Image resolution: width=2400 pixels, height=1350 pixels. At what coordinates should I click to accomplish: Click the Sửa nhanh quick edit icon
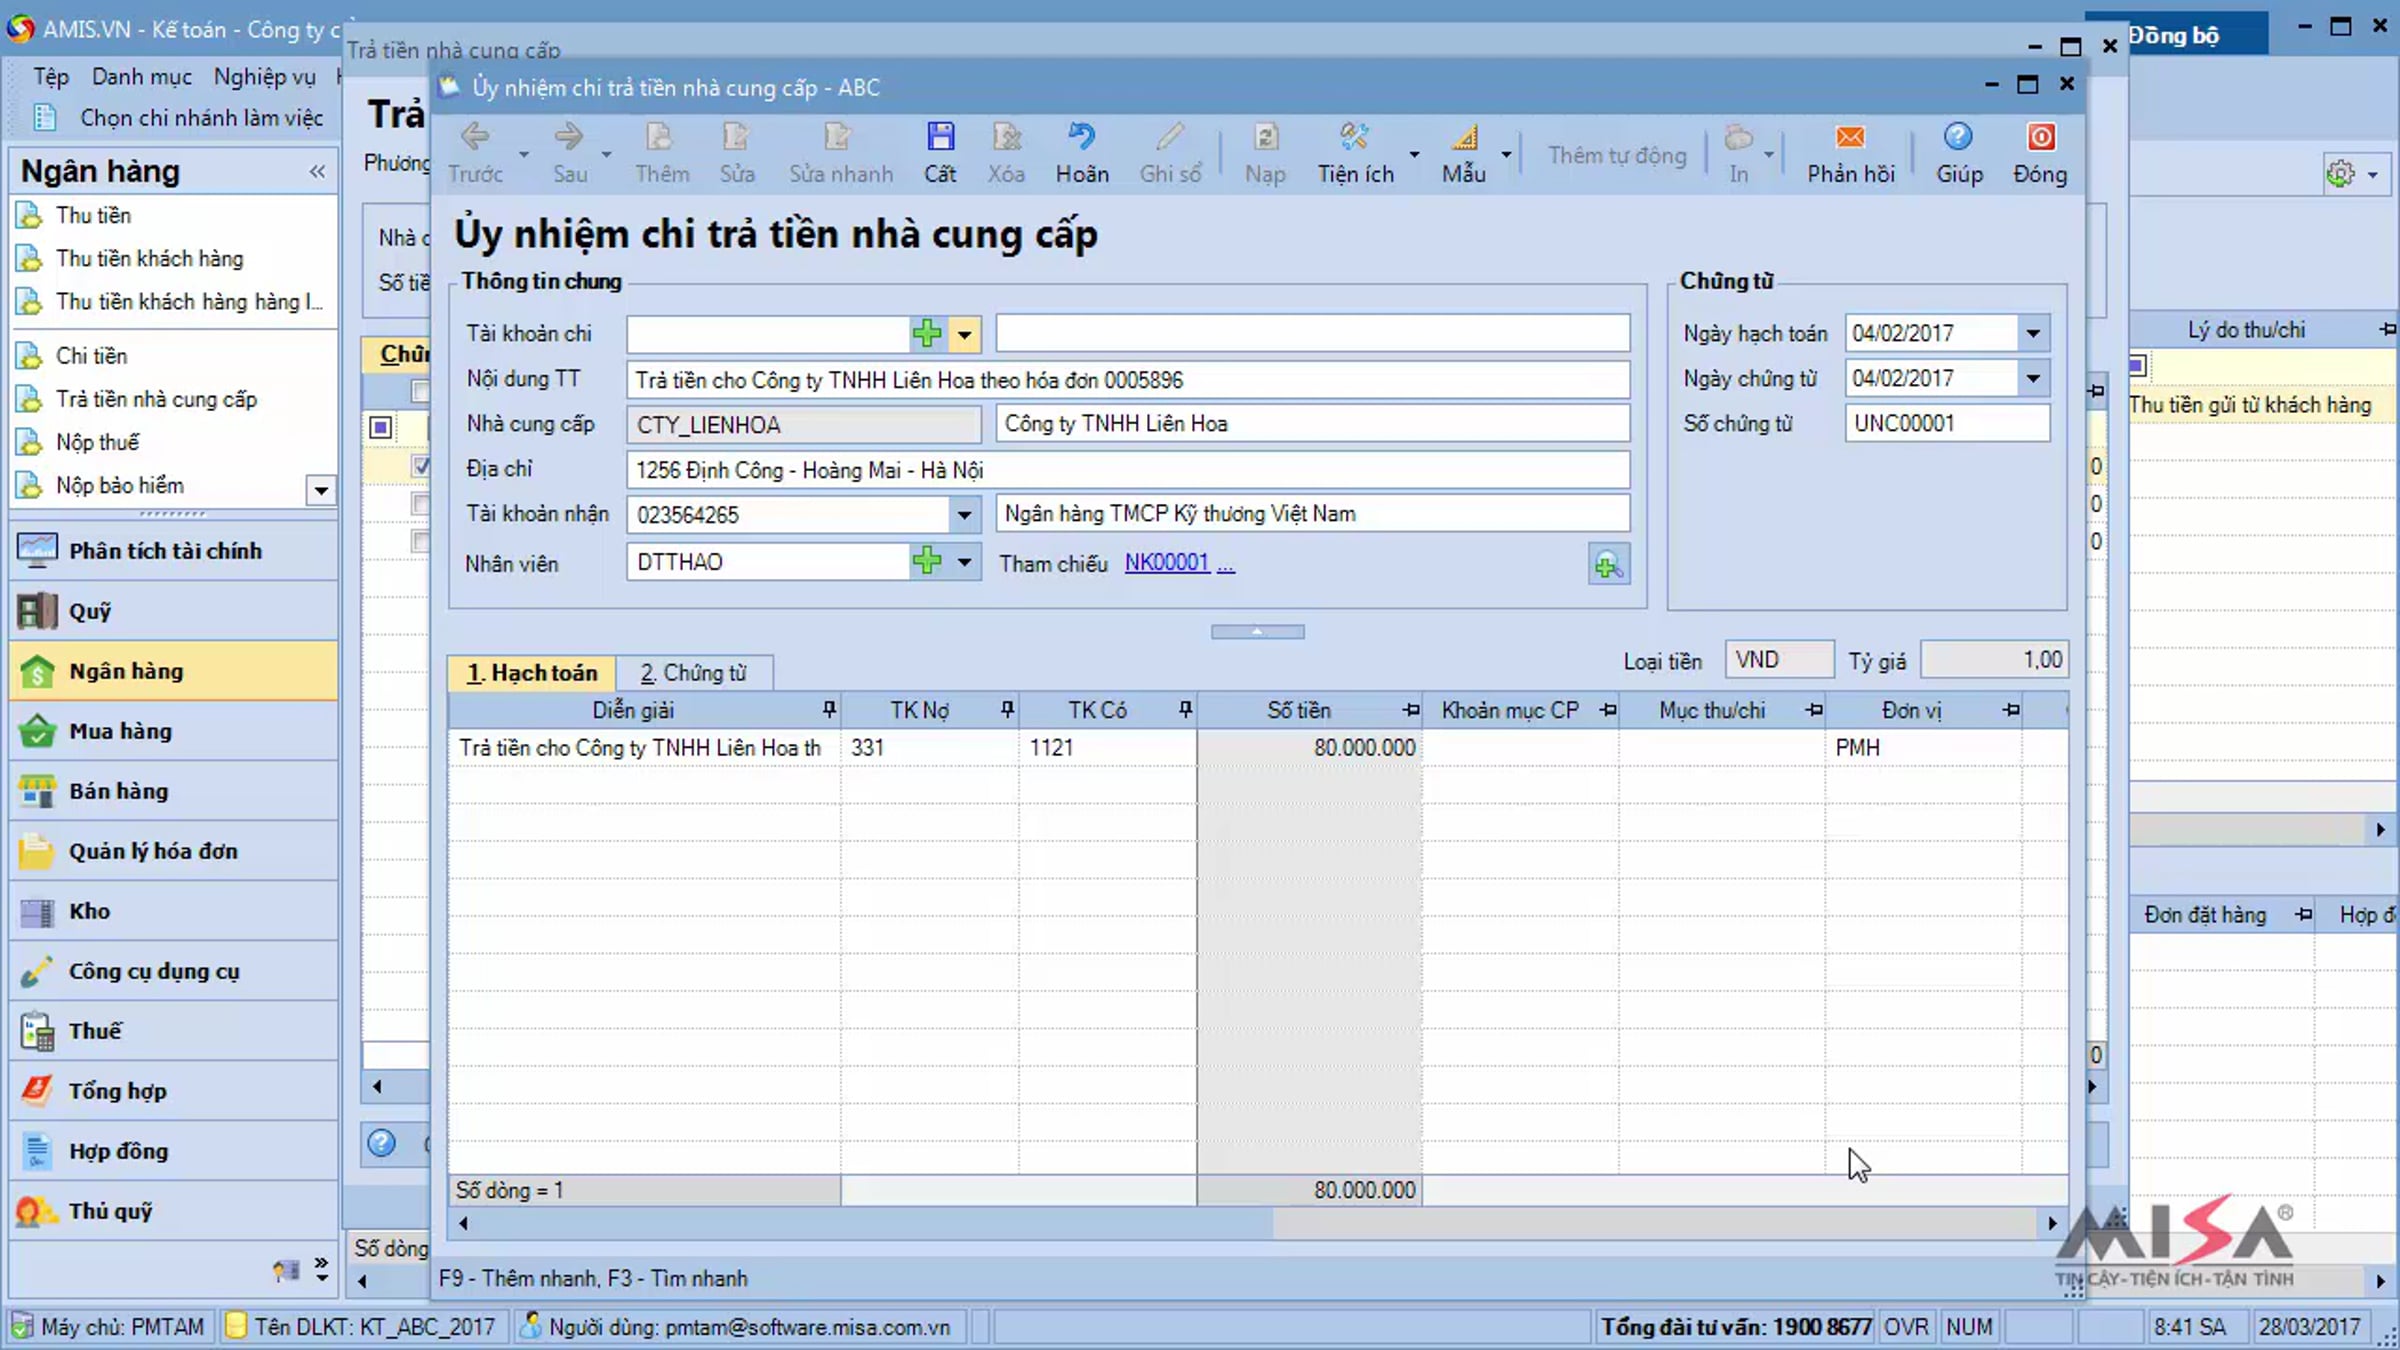(838, 137)
